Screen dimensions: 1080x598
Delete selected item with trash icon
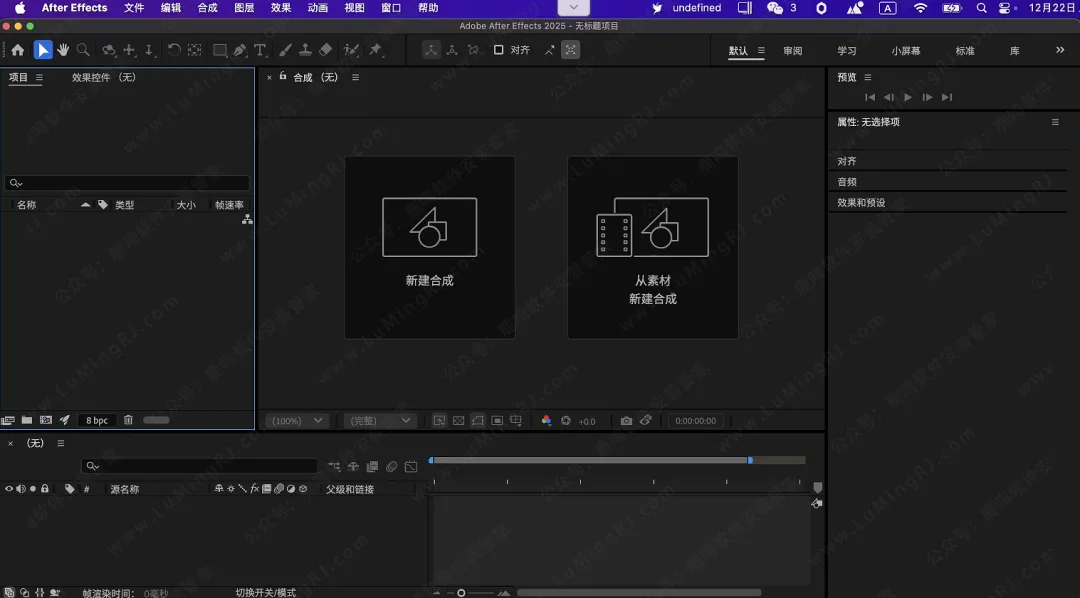128,421
